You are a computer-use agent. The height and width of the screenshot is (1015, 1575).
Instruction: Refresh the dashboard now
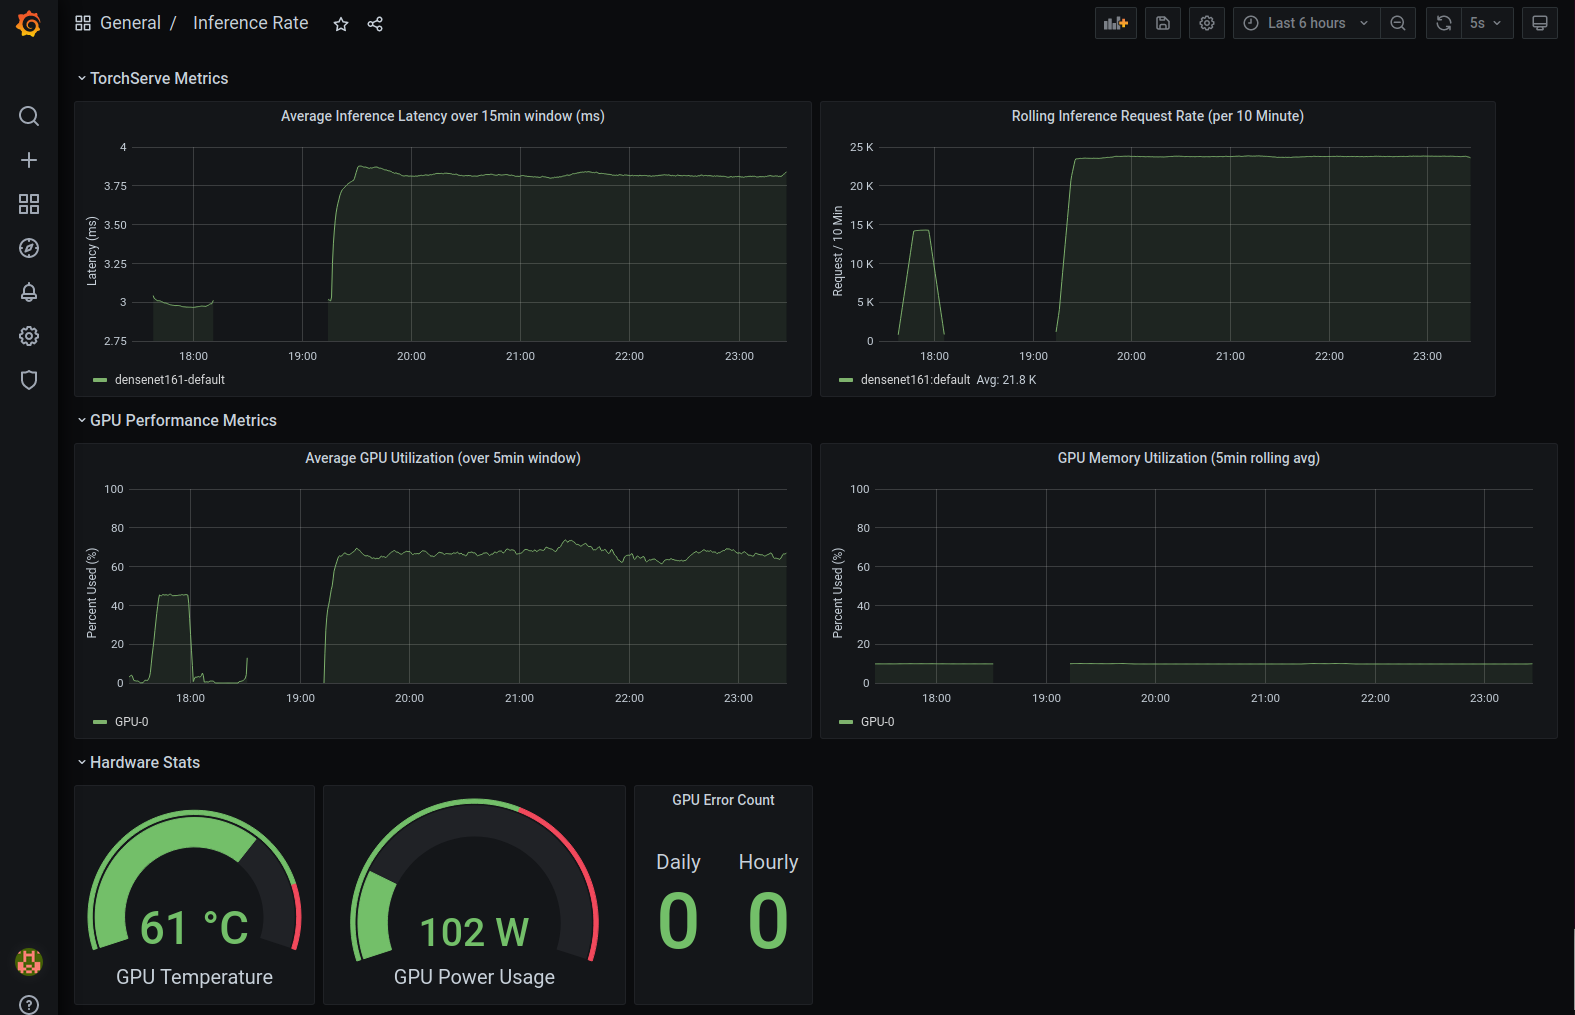coord(1444,23)
